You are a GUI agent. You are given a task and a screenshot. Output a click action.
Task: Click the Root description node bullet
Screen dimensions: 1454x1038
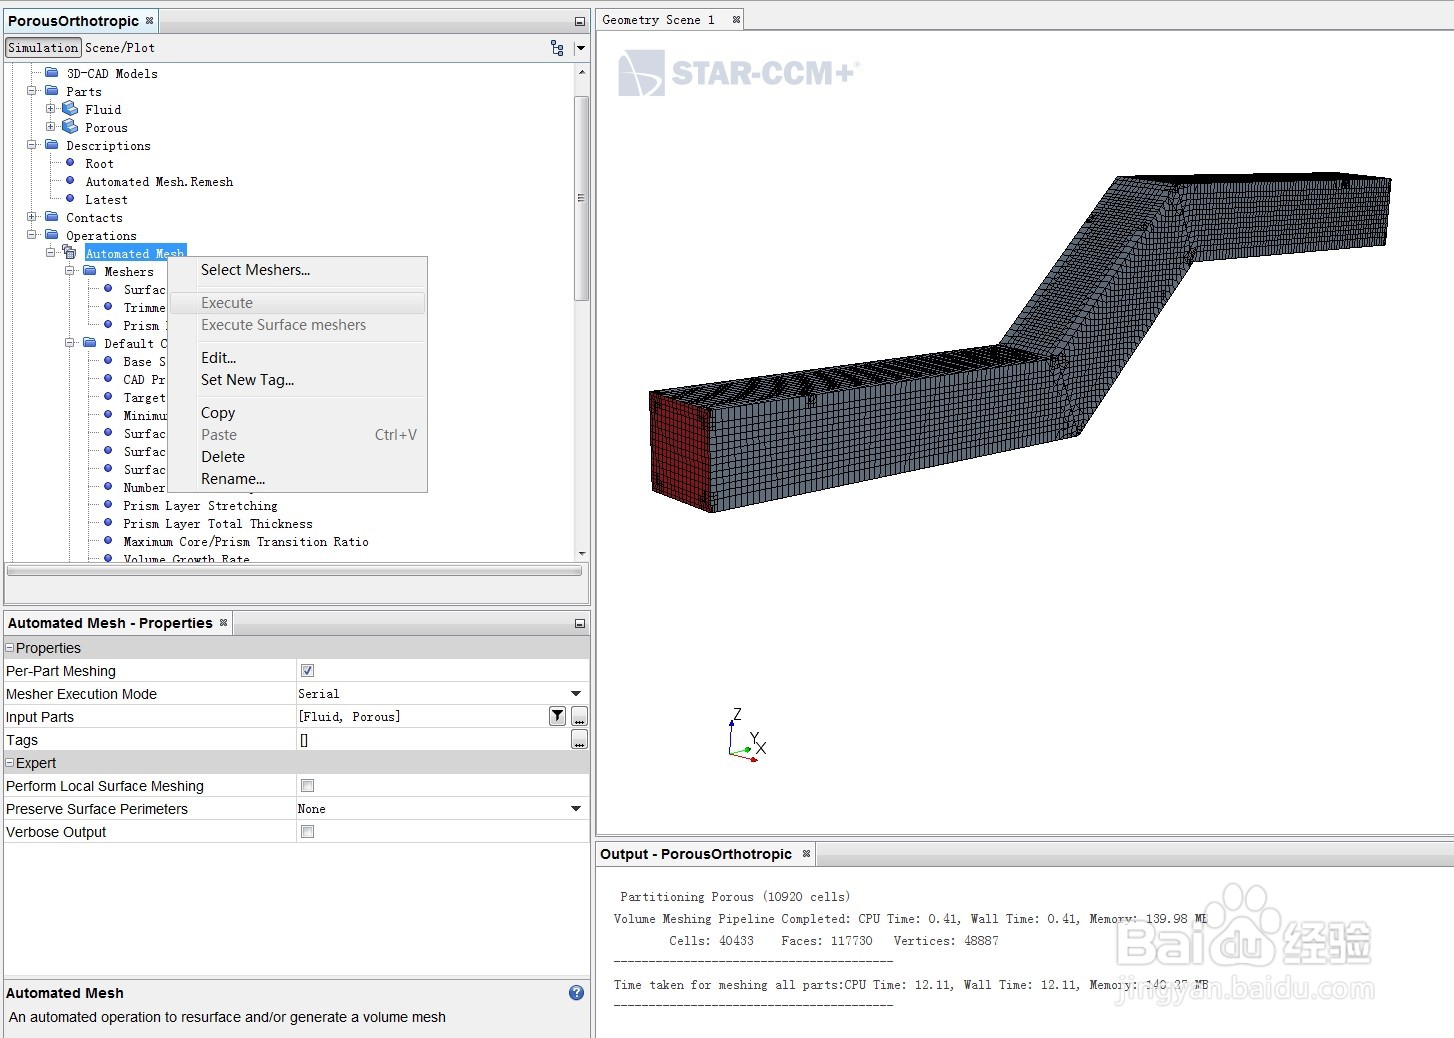70,163
